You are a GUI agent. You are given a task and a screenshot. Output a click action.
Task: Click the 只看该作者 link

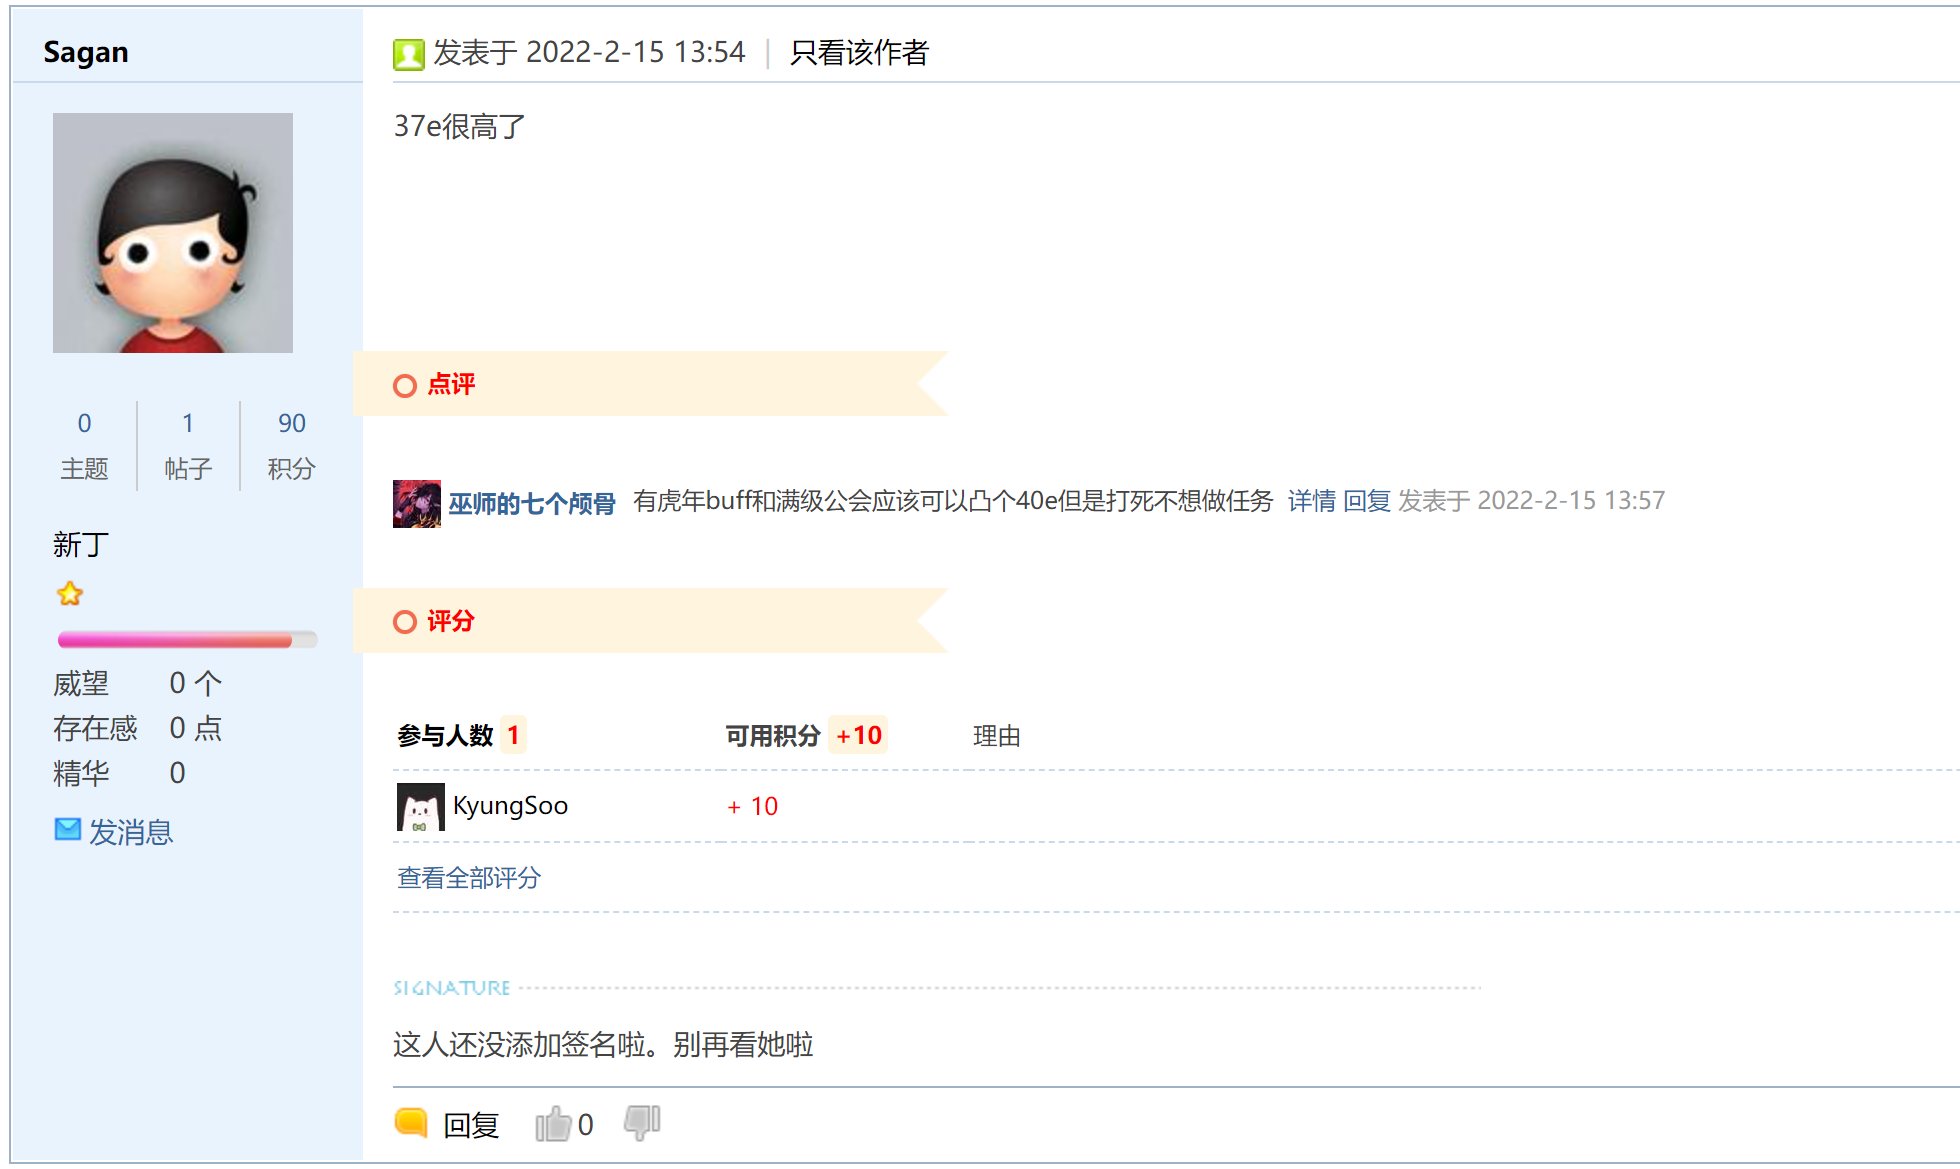pyautogui.click(x=859, y=52)
